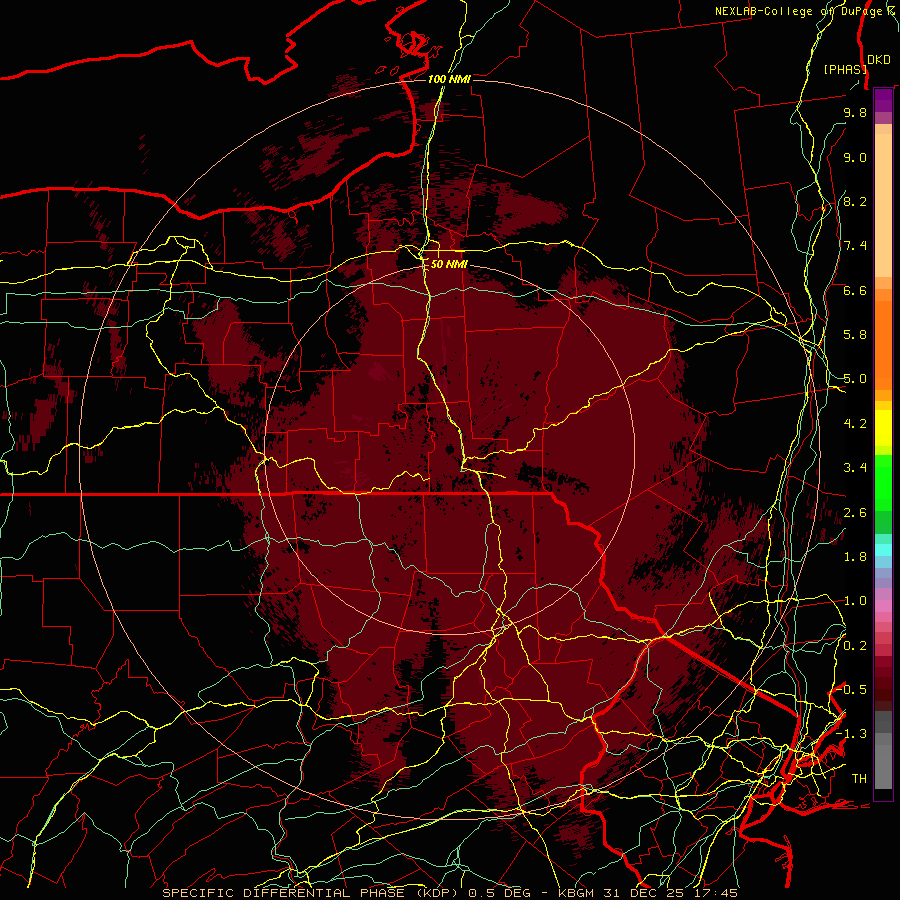Click the pink band of the color scale
900x900 pixels.
(x=883, y=605)
